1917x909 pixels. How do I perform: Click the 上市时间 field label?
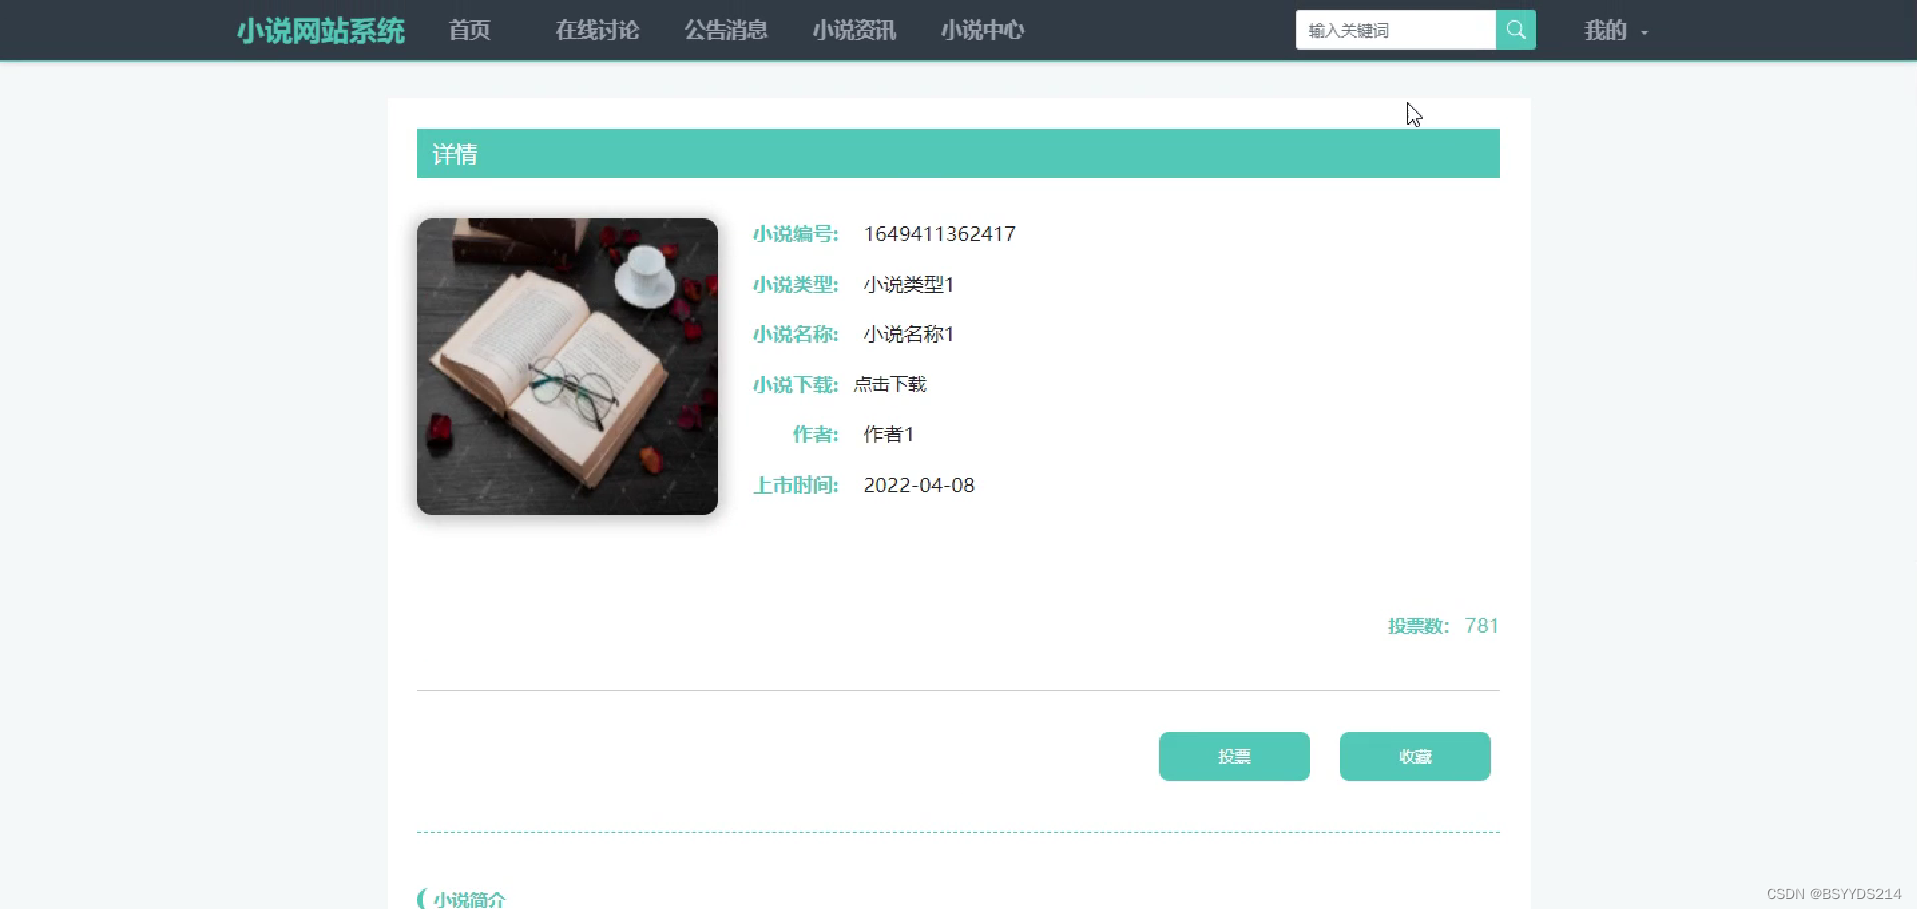(795, 485)
